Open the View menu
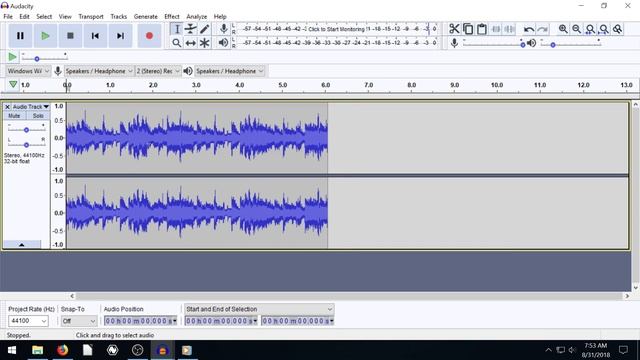 pos(65,17)
